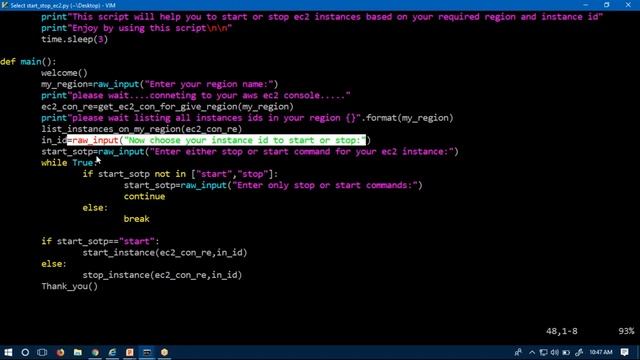Click the 'Thank_you()' call
Screen dimensions: 640x360
click(70, 286)
